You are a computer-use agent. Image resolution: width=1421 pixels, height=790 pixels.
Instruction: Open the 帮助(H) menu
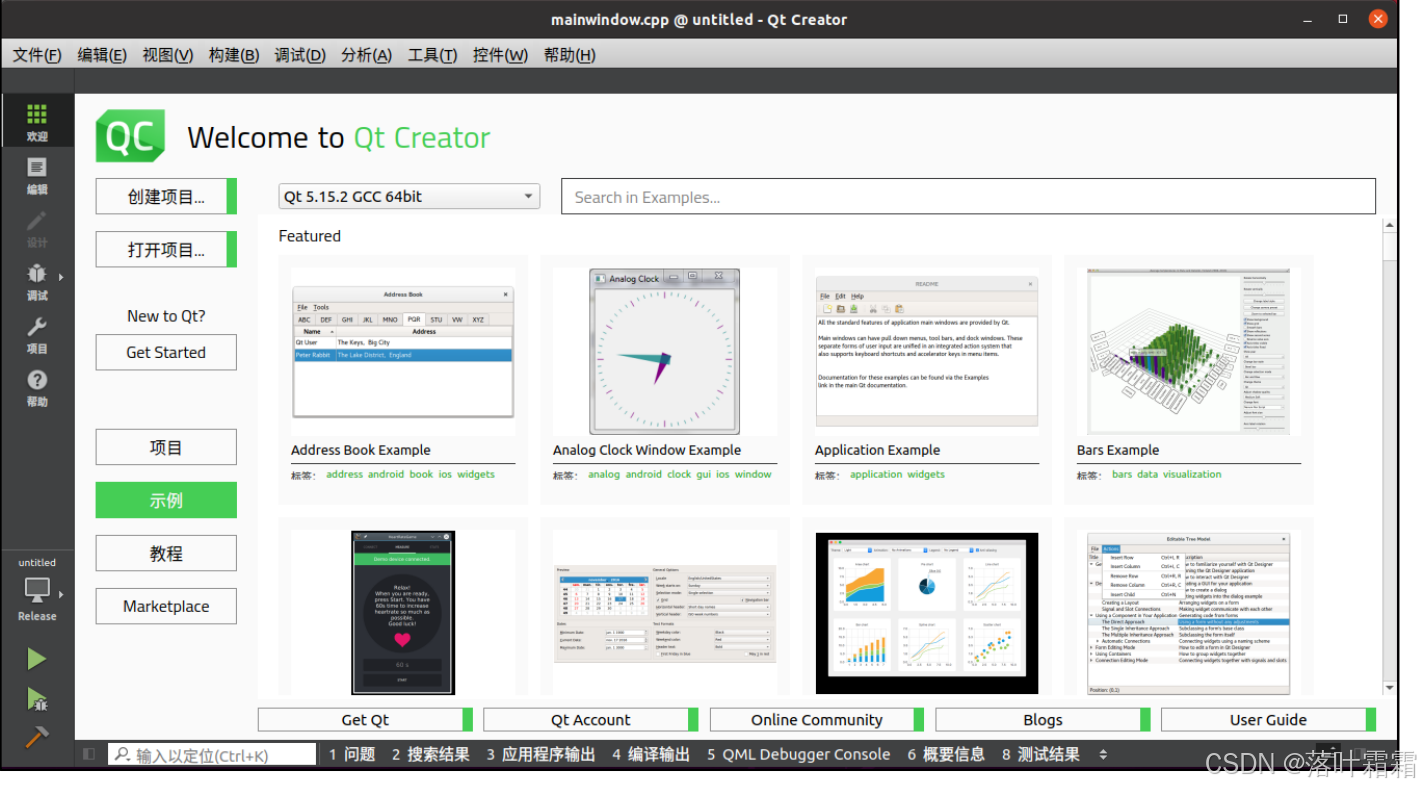pyautogui.click(x=569, y=55)
